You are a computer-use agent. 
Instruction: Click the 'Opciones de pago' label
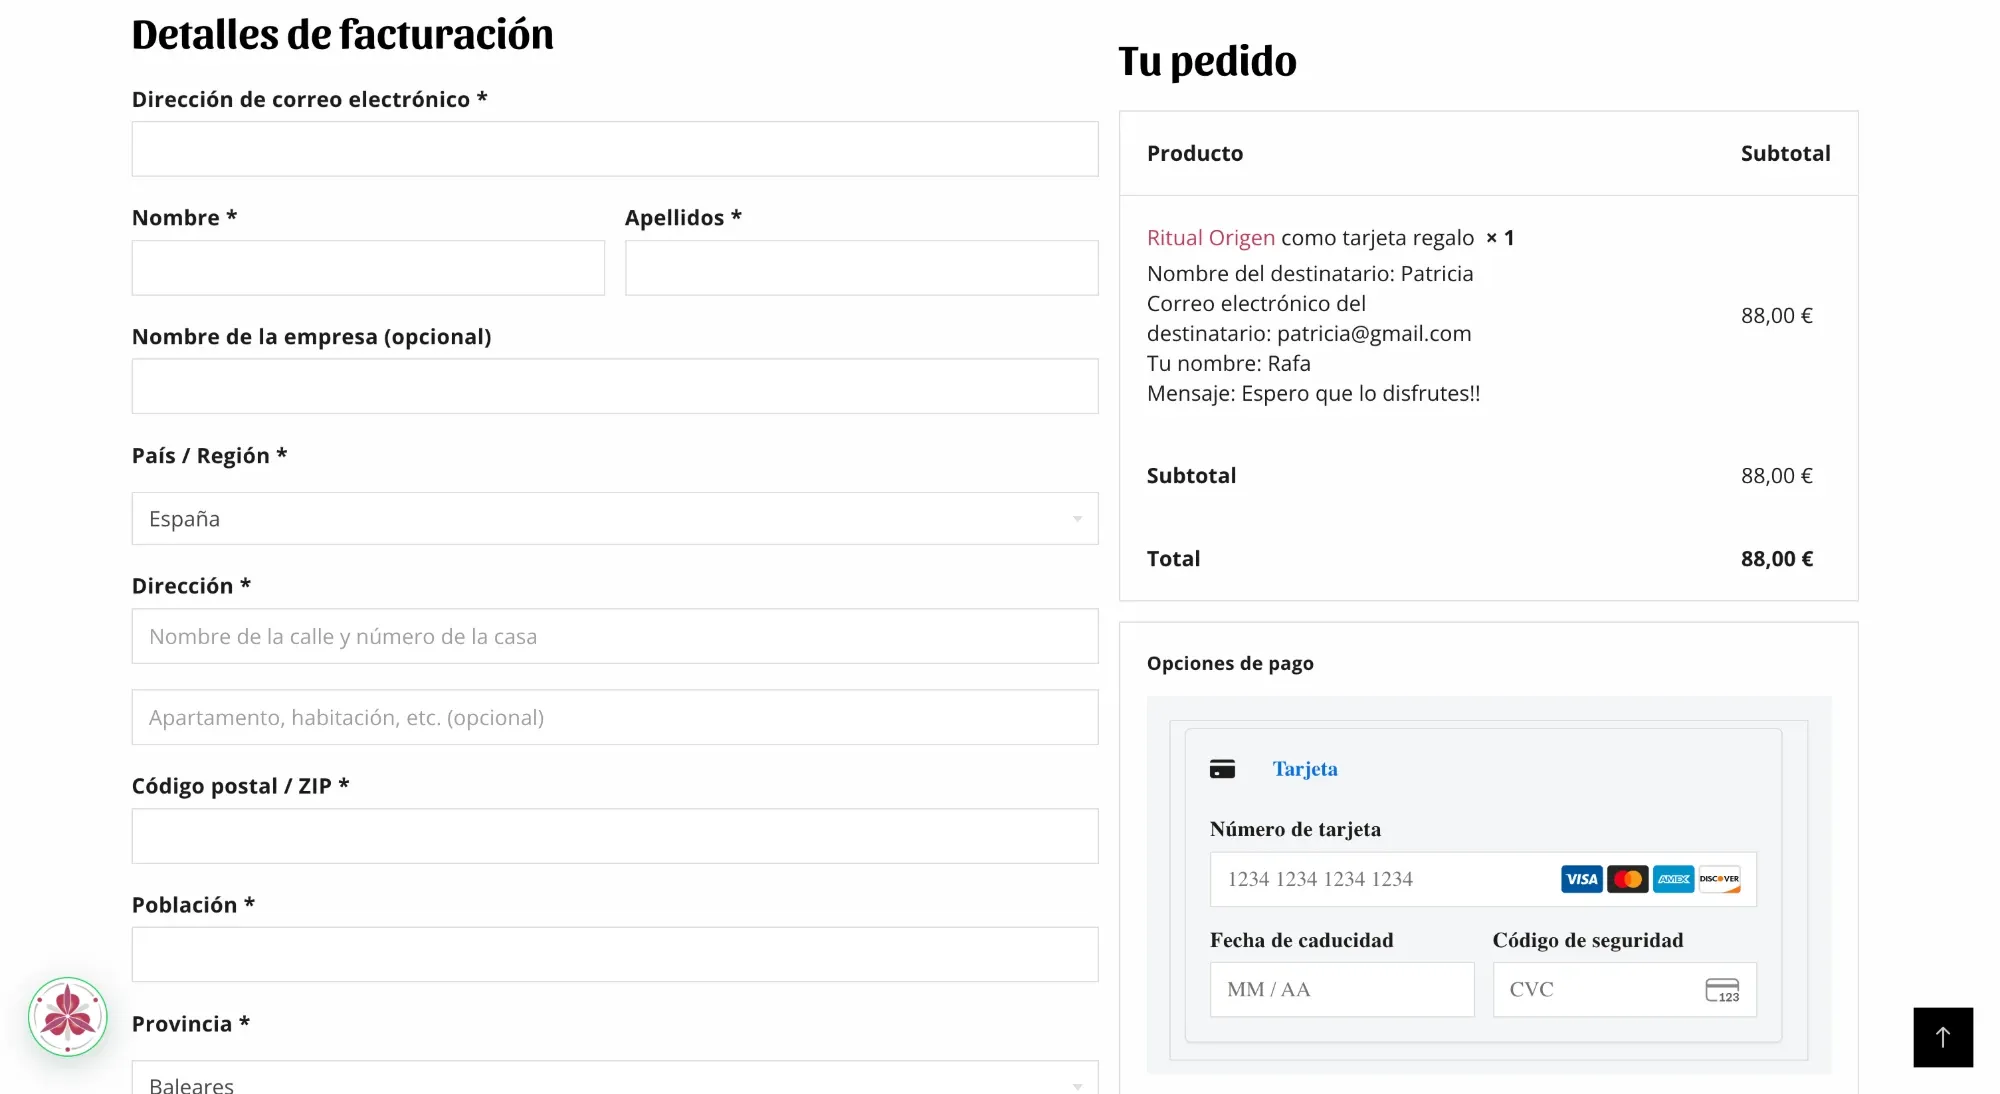point(1230,664)
